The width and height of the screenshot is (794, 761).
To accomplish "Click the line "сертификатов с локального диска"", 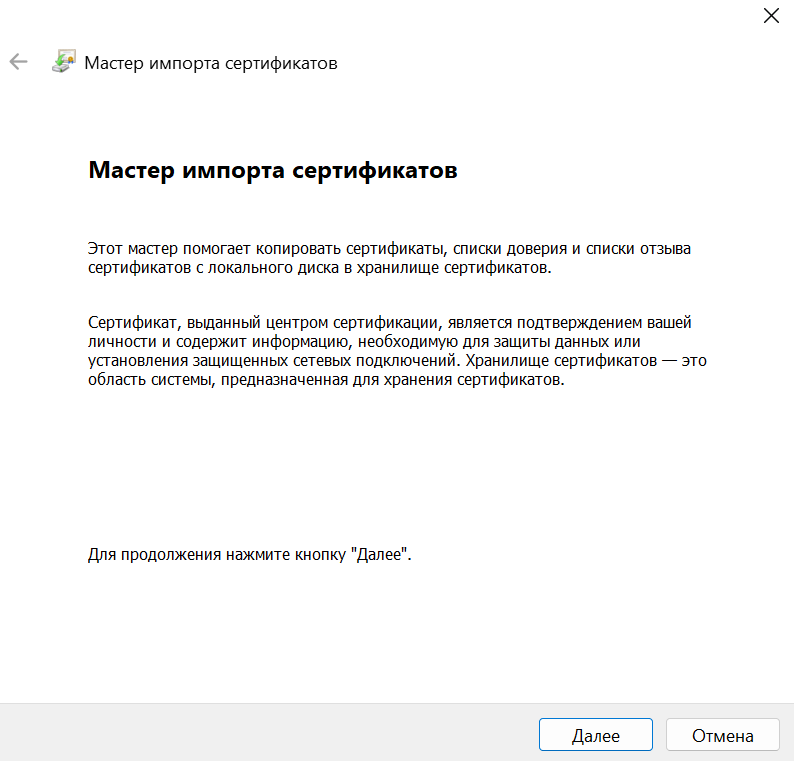I will click(319, 268).
